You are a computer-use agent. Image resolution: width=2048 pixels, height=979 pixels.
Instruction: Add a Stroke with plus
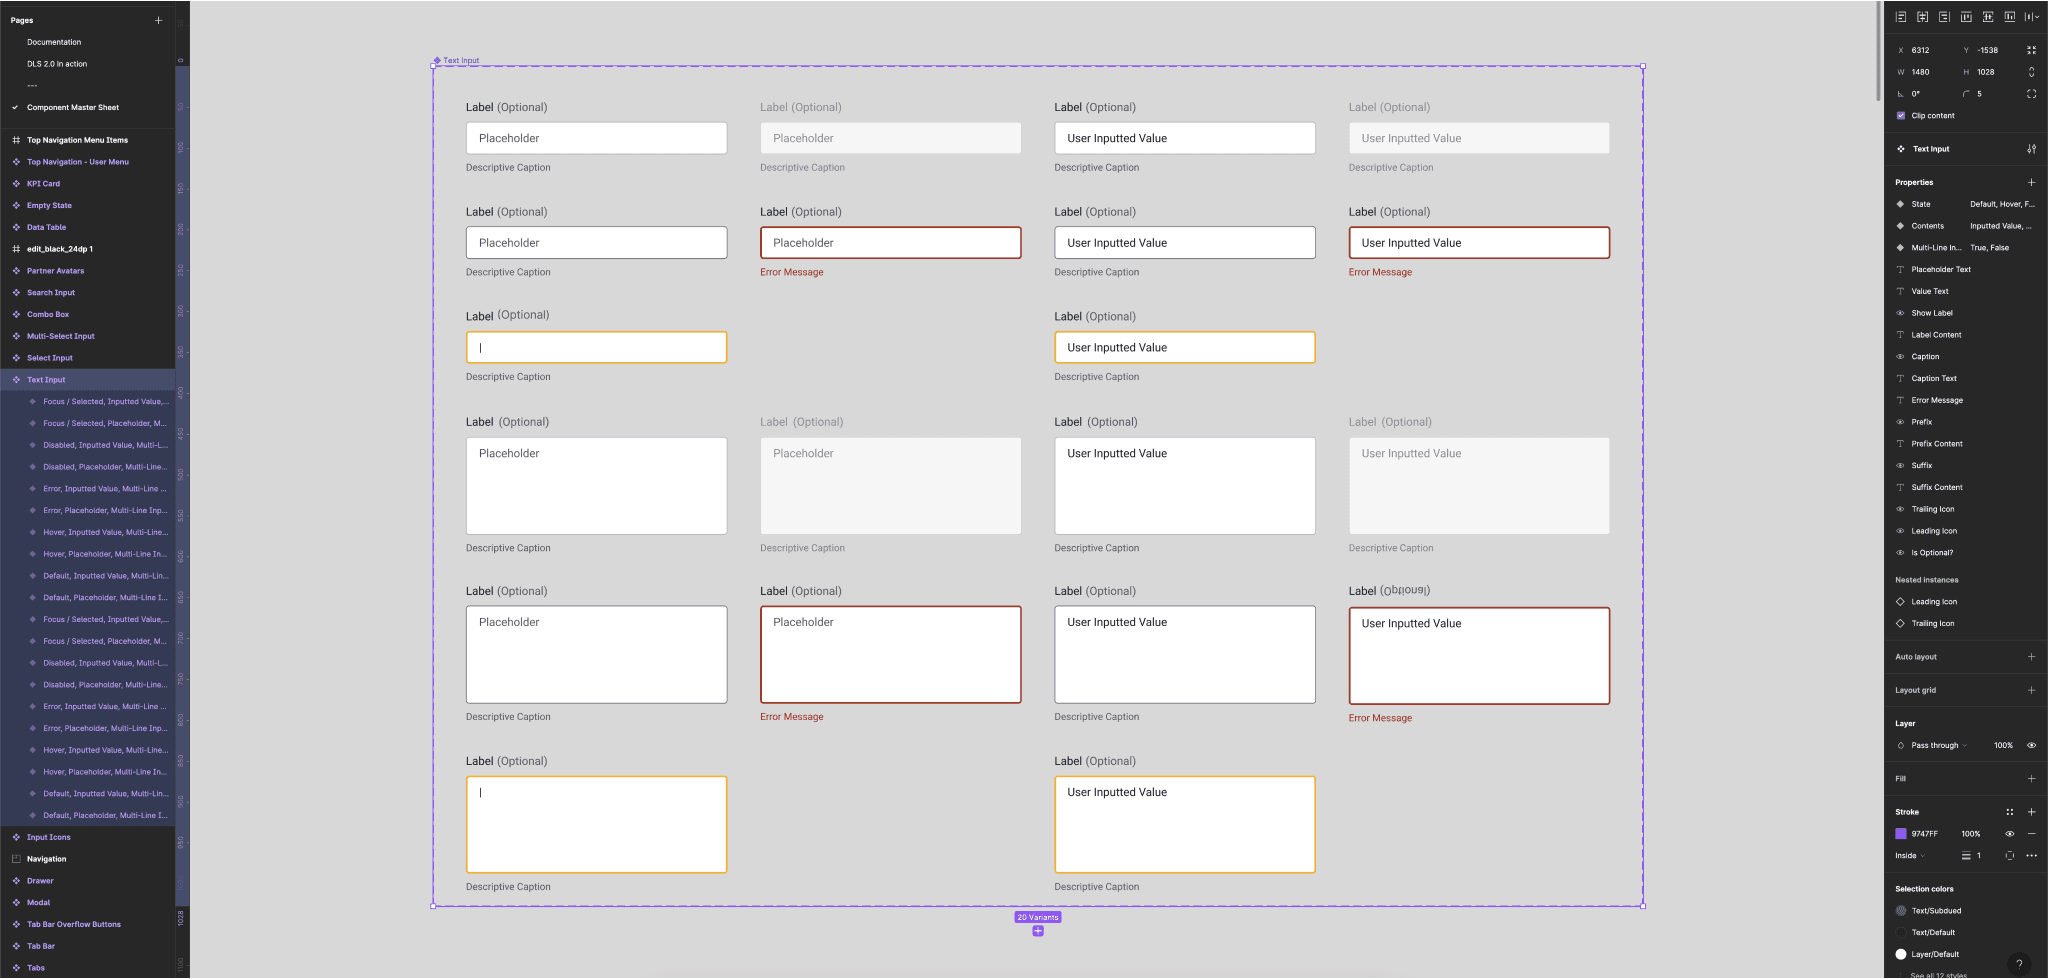2031,812
